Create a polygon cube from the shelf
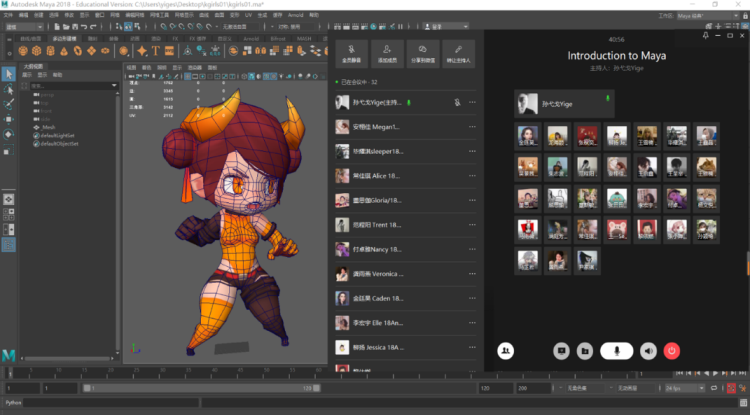750x415 pixels. [x=36, y=51]
